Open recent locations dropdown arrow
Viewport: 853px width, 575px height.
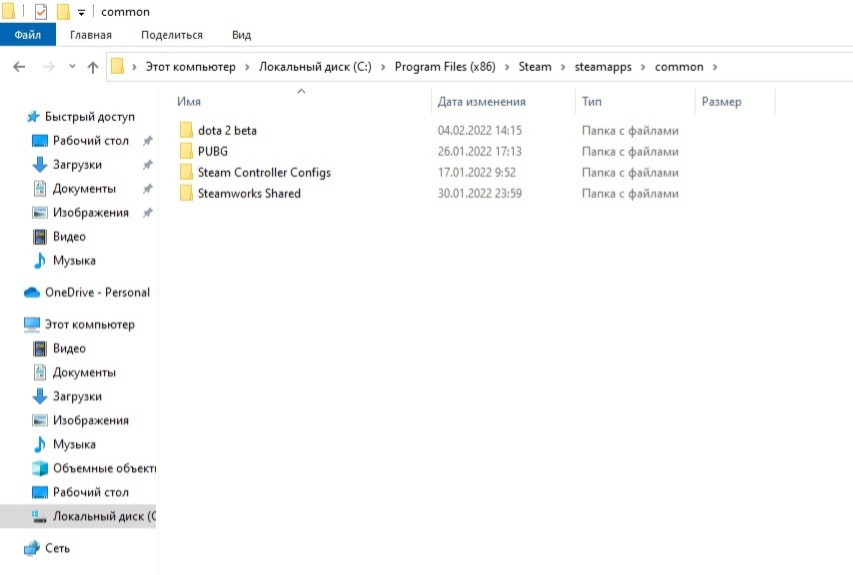pyautogui.click(x=72, y=66)
